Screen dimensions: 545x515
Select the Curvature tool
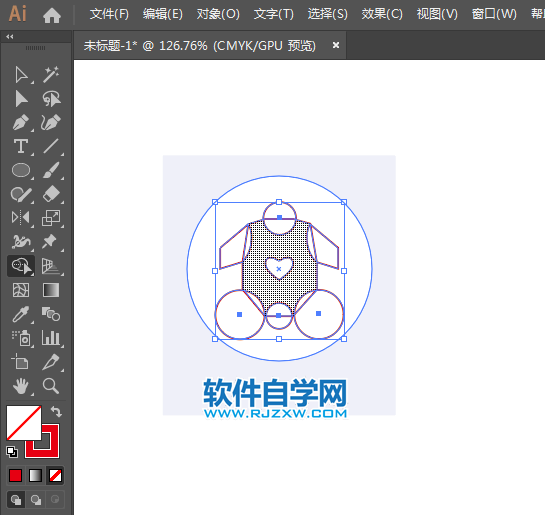click(51, 122)
